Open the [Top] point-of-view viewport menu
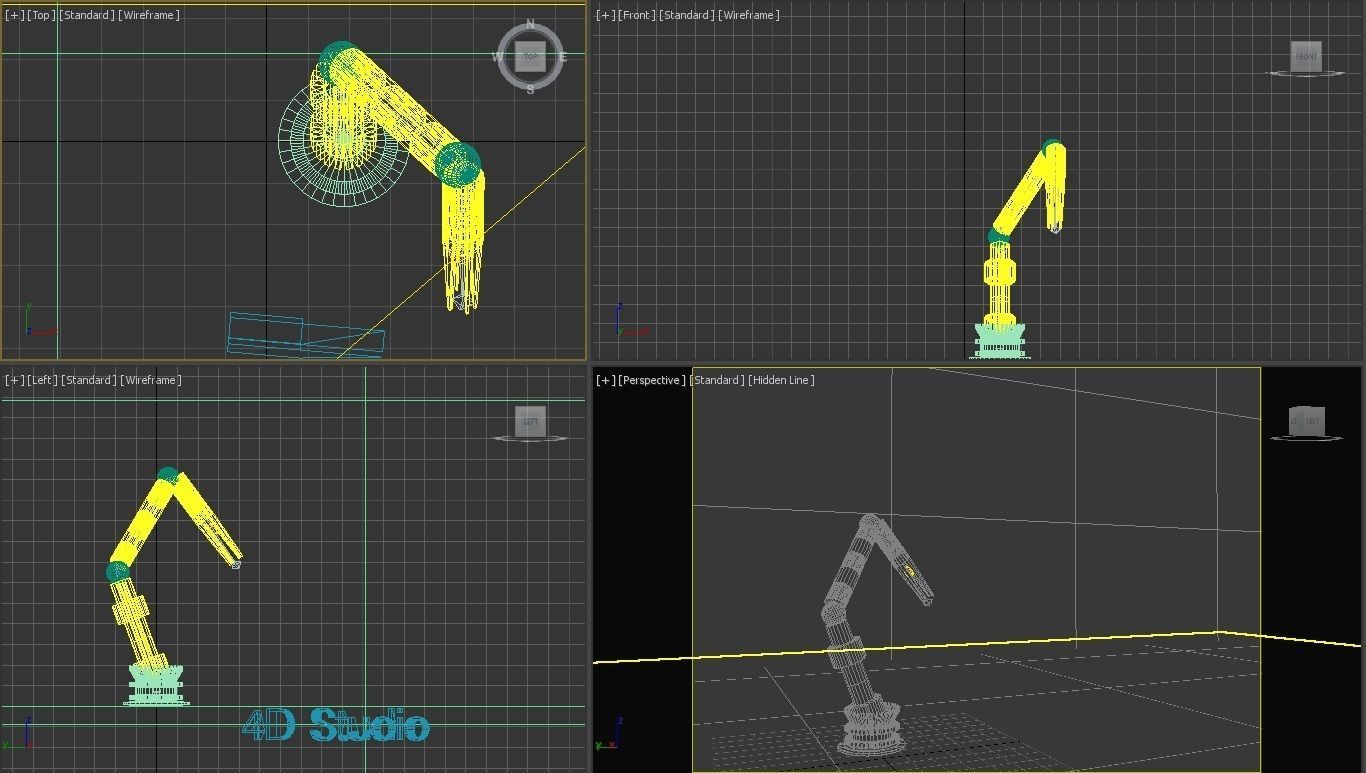This screenshot has width=1366, height=773. coord(41,15)
